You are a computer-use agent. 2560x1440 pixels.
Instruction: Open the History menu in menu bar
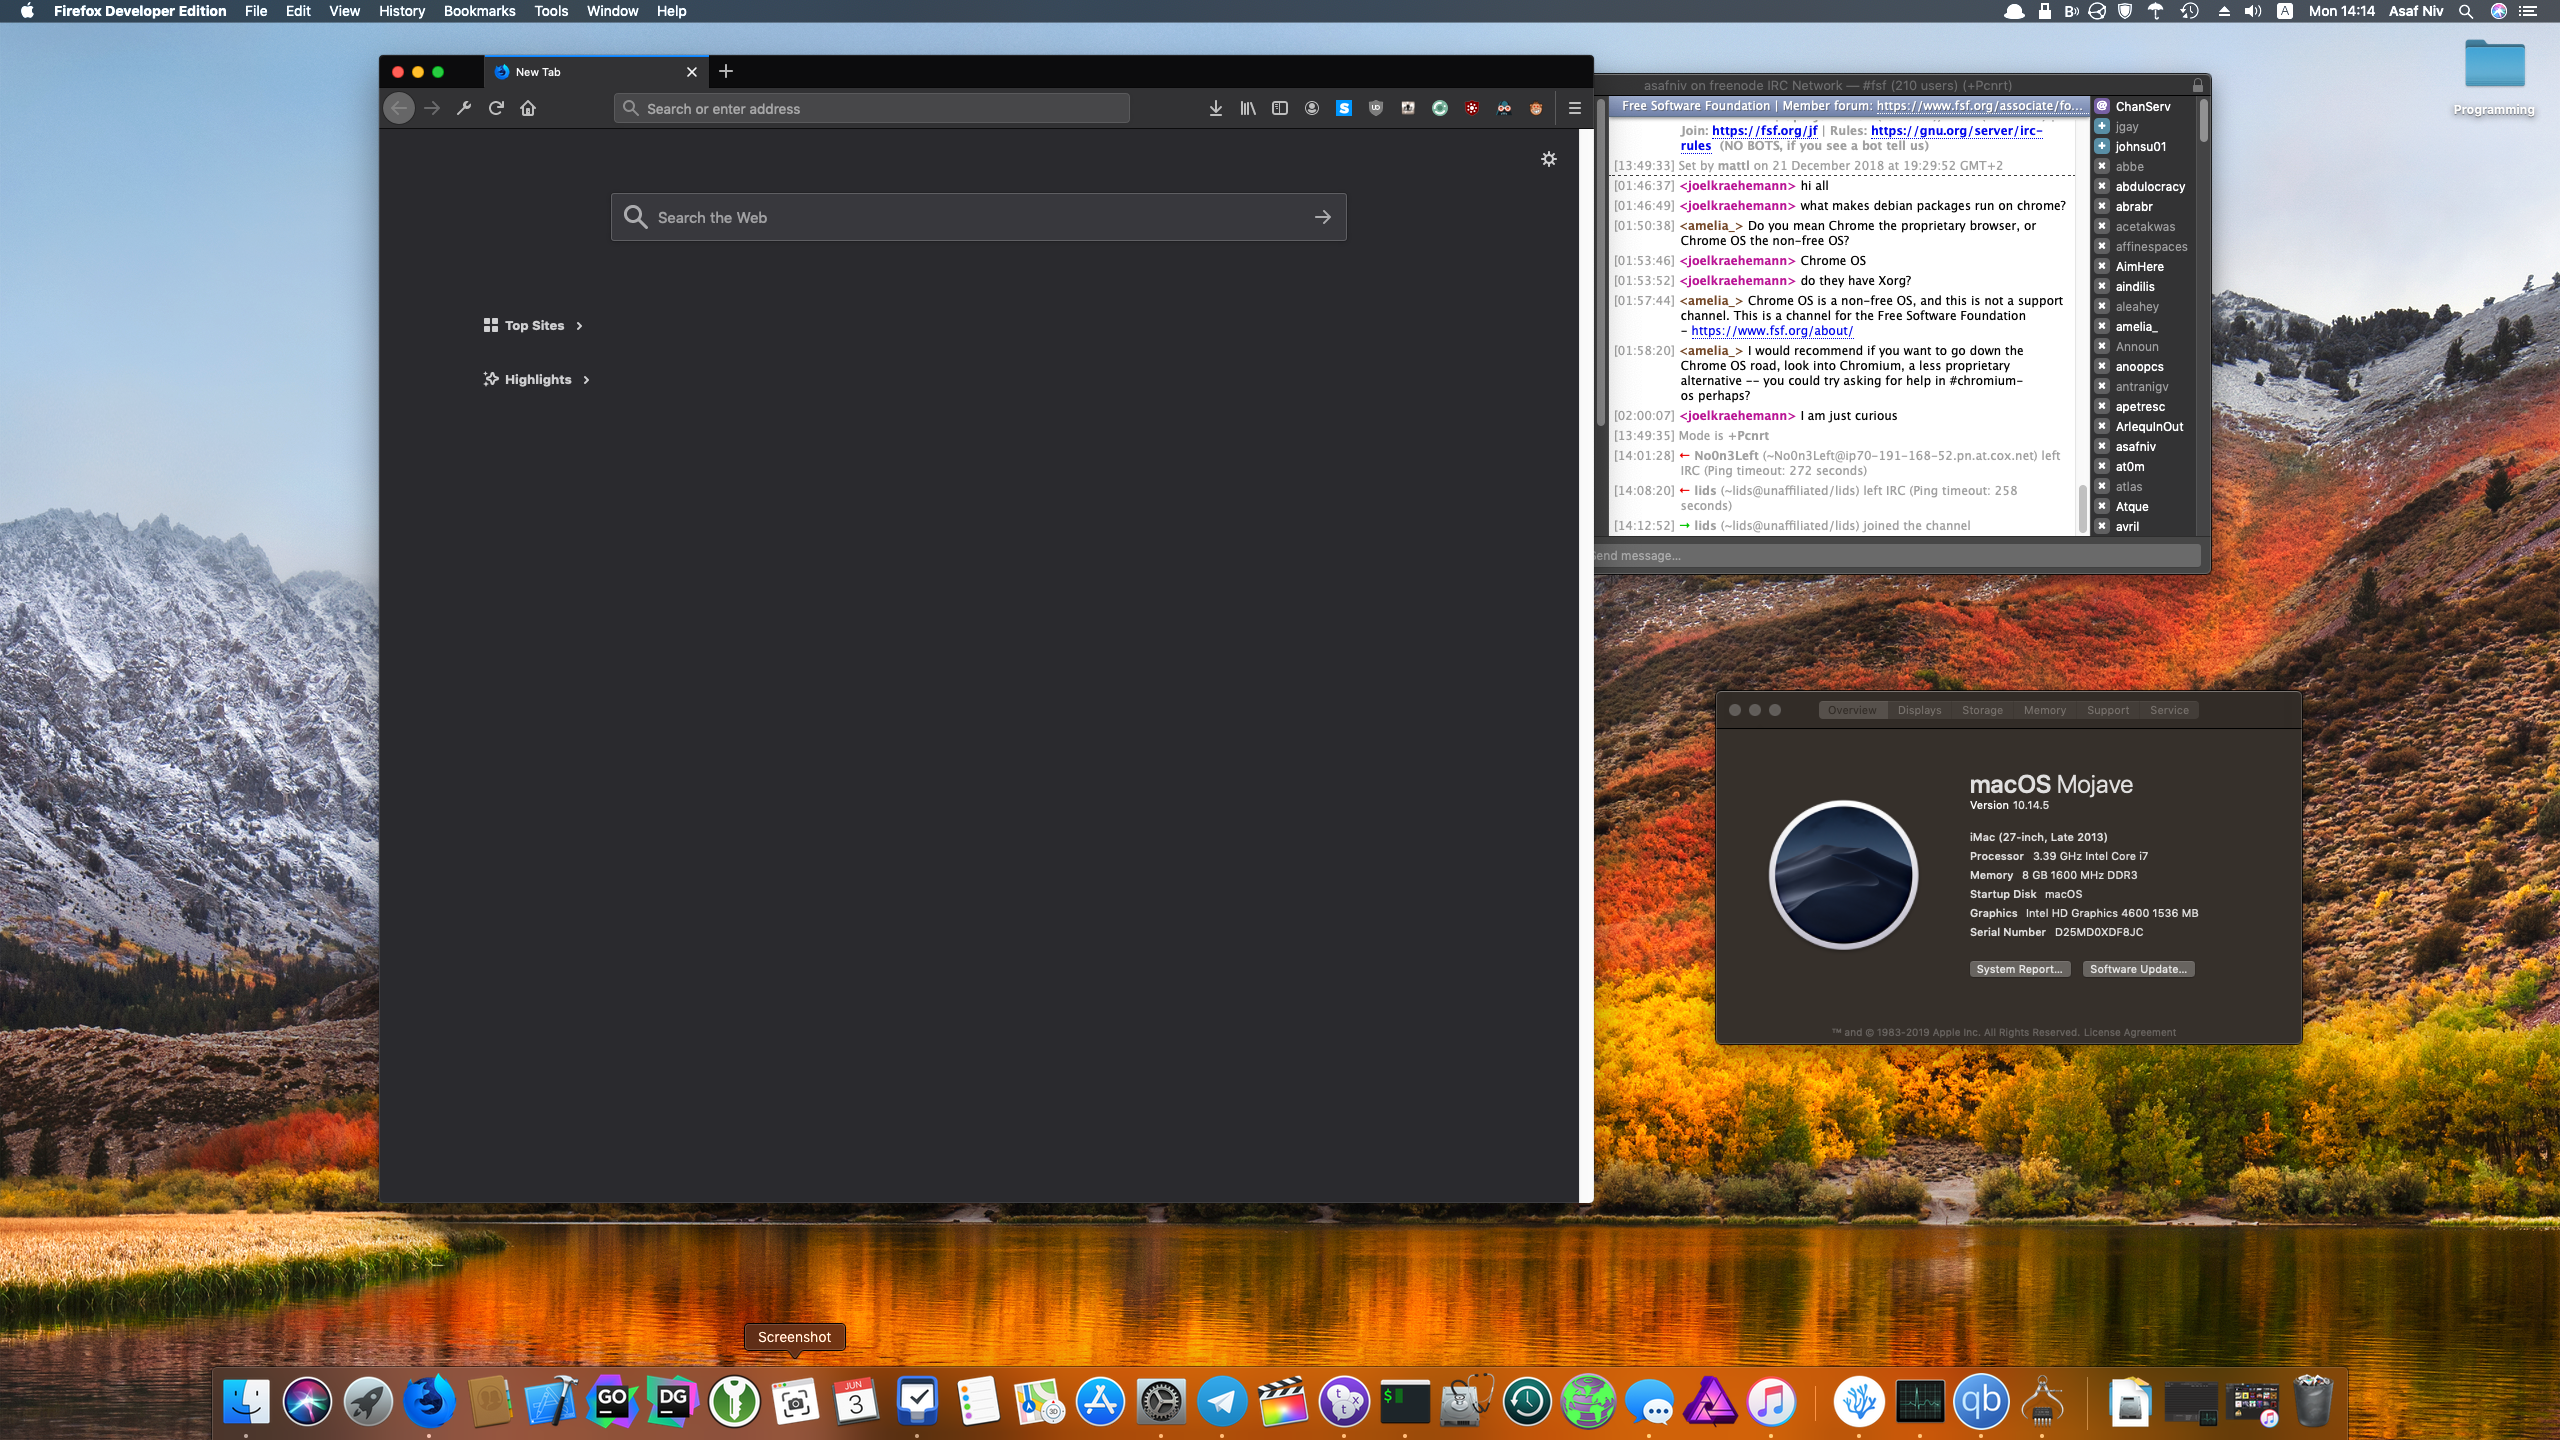[x=401, y=11]
